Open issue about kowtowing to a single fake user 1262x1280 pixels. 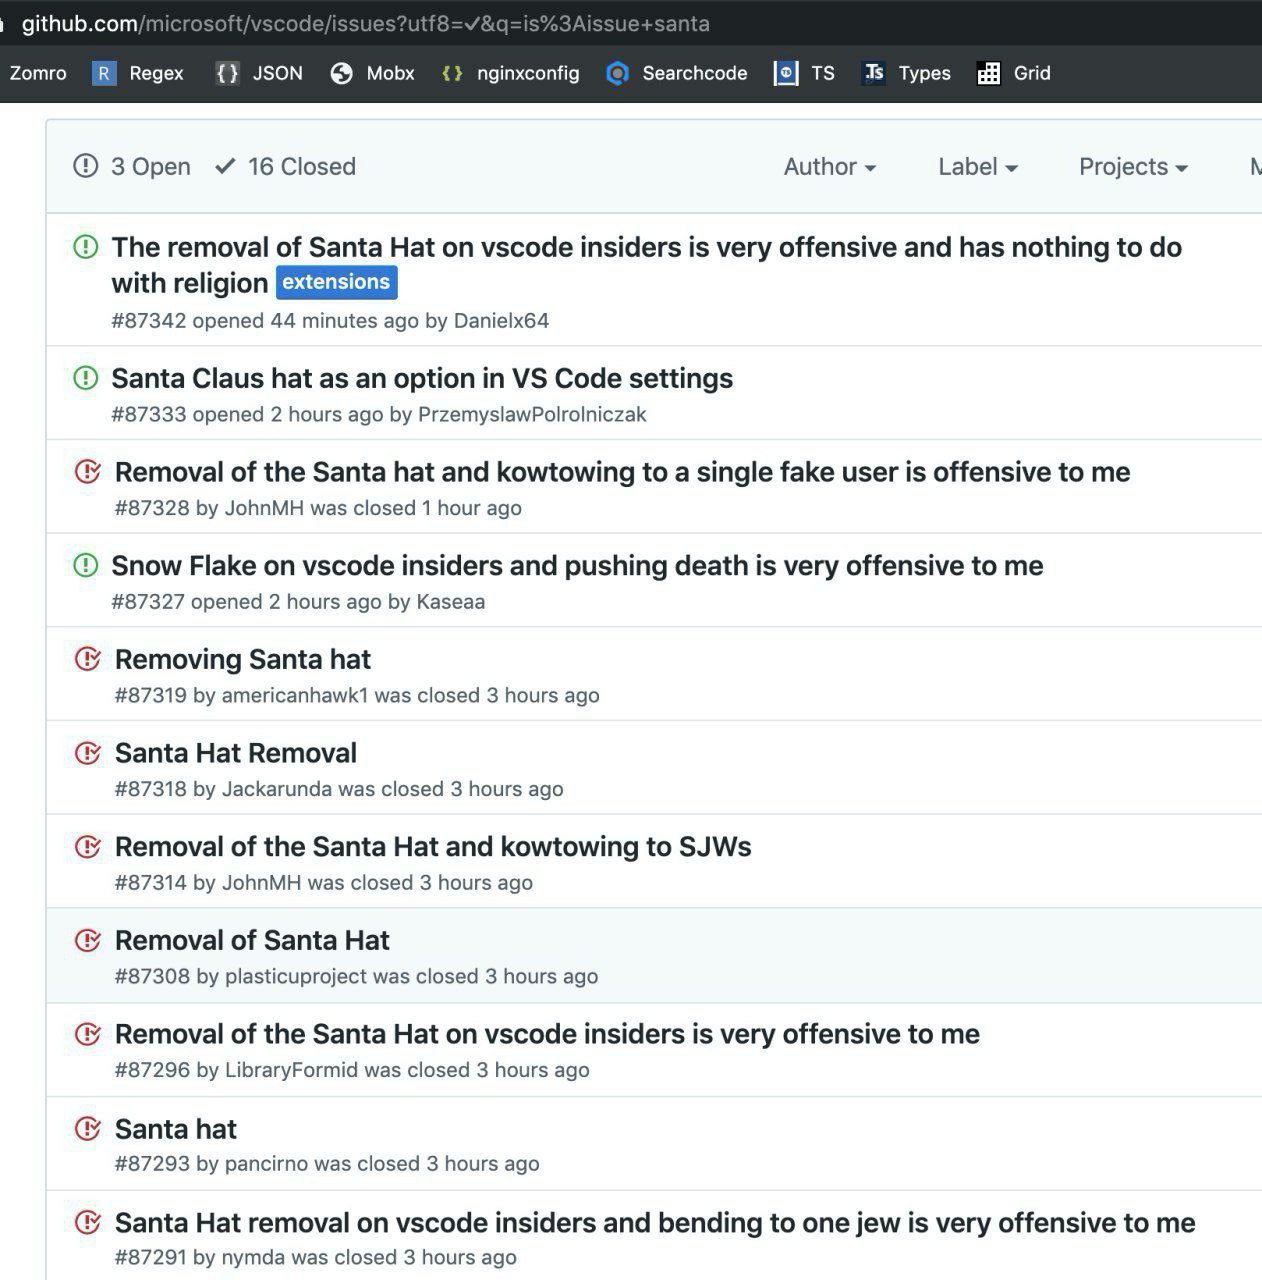coord(622,472)
